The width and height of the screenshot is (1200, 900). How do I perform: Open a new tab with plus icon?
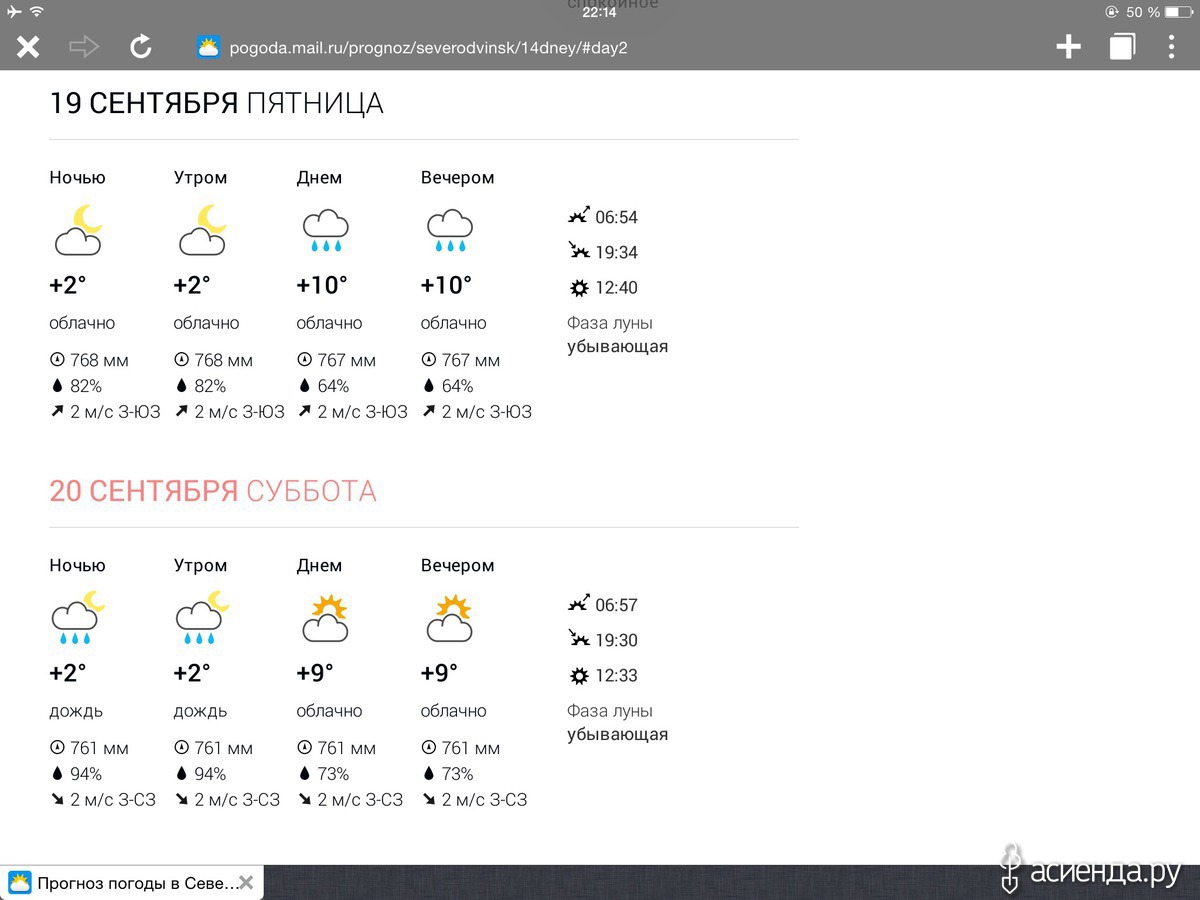click(1068, 46)
